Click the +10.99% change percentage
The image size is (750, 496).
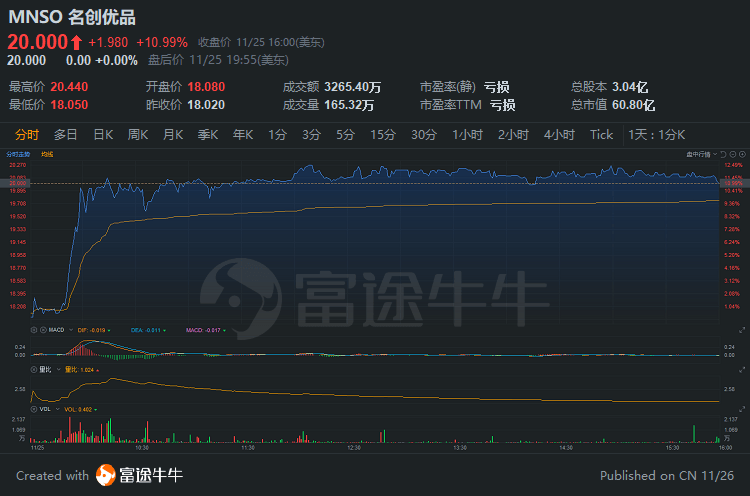(162, 43)
